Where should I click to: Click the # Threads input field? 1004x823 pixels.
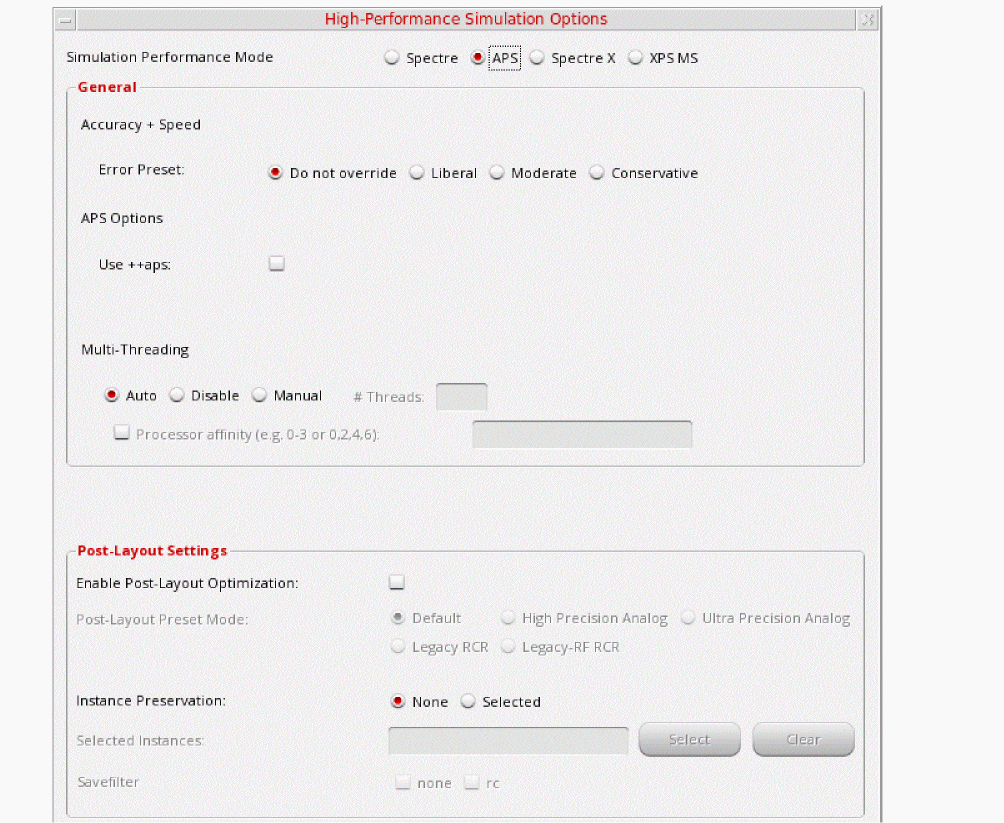462,396
